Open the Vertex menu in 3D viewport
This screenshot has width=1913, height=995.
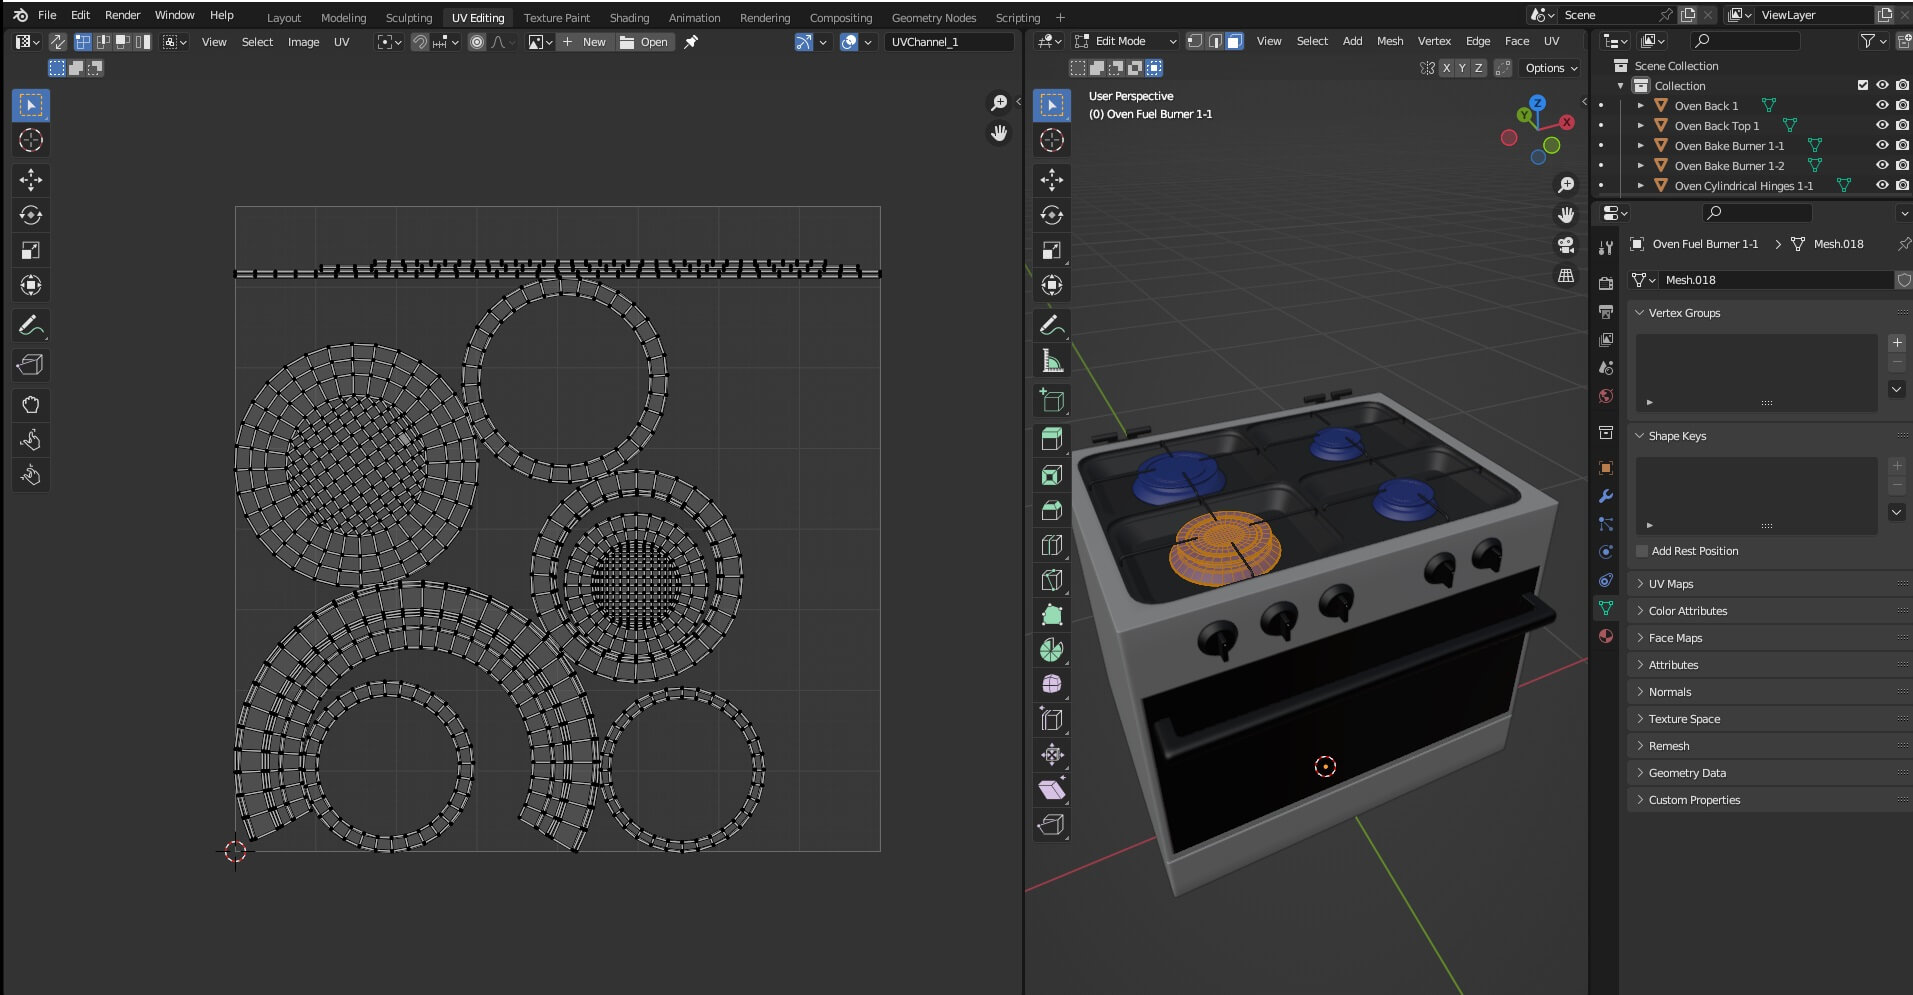[x=1434, y=41]
